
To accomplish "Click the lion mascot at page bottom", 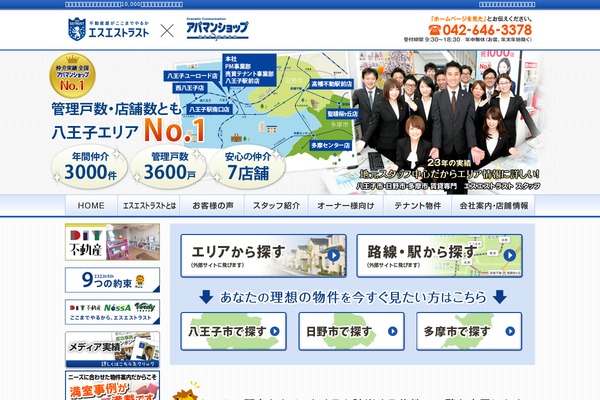I will tap(186, 391).
